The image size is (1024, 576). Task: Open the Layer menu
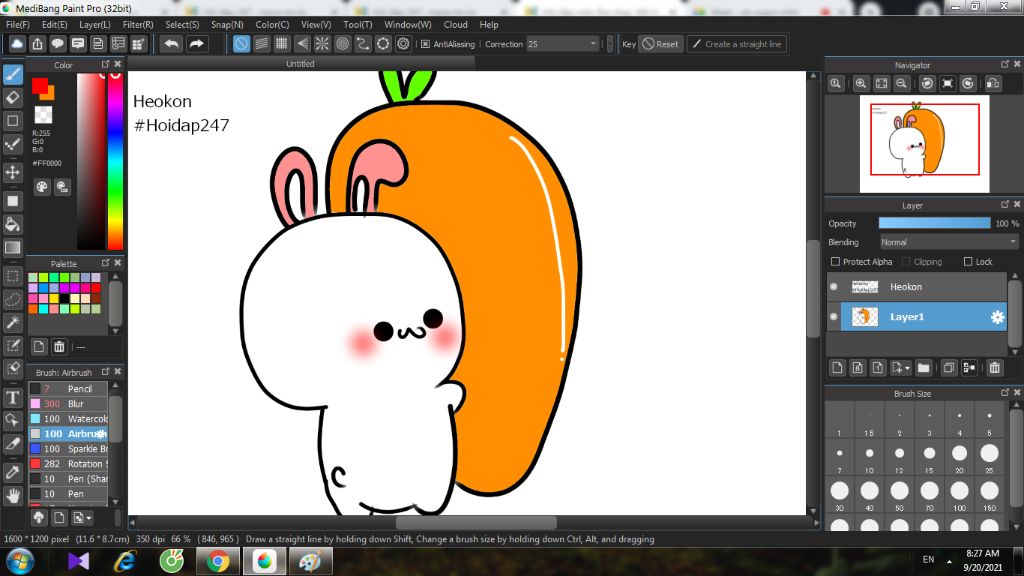(x=95, y=25)
